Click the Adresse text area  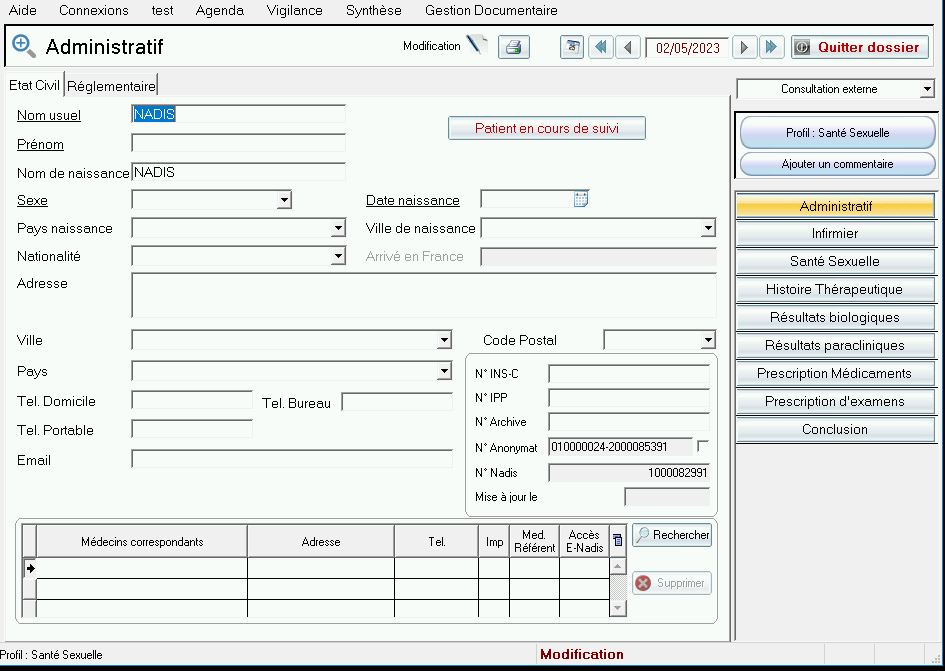coord(424,295)
